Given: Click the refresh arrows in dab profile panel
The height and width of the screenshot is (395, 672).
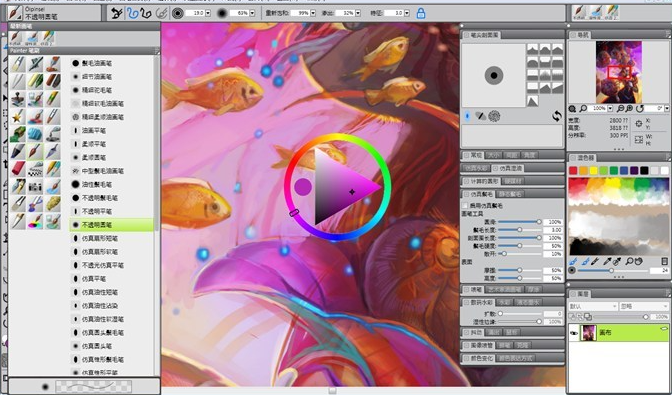Looking at the screenshot, I should (557, 116).
